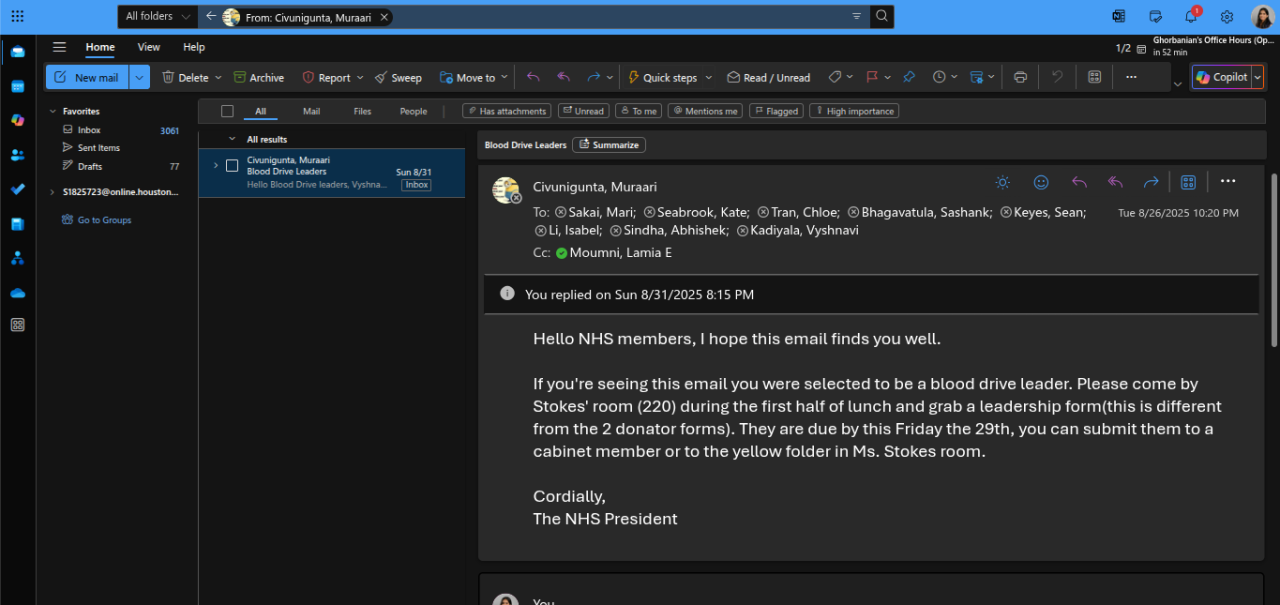Switch message to light background sun icon
Screen dimensions: 1280x605
1003,182
